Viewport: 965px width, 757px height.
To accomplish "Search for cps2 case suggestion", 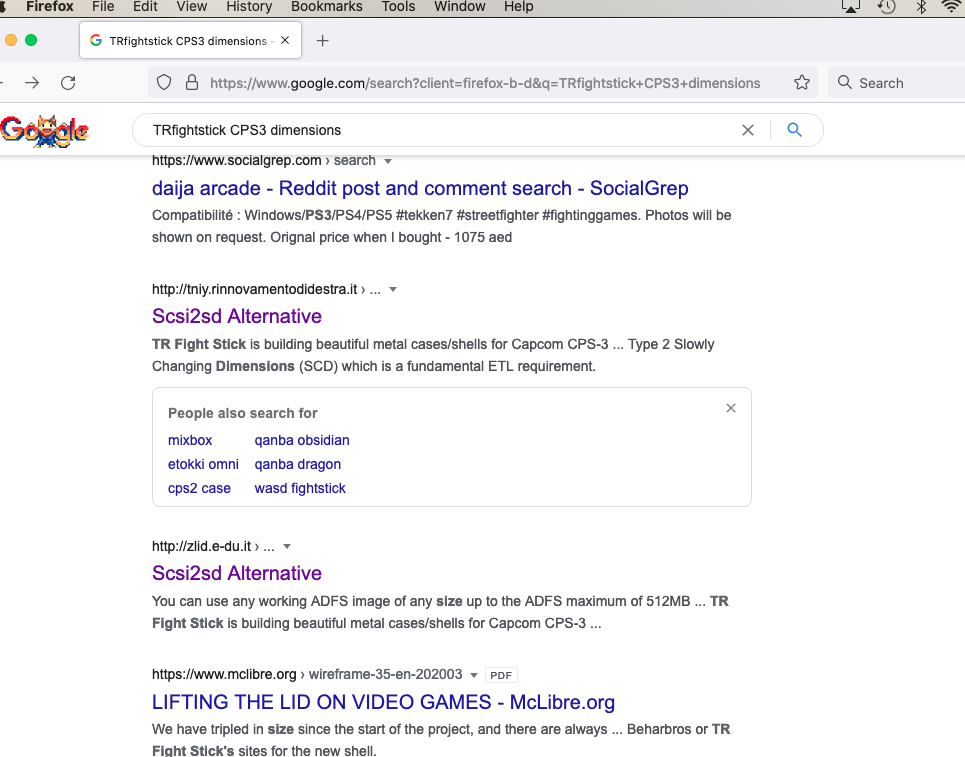I will pos(199,489).
